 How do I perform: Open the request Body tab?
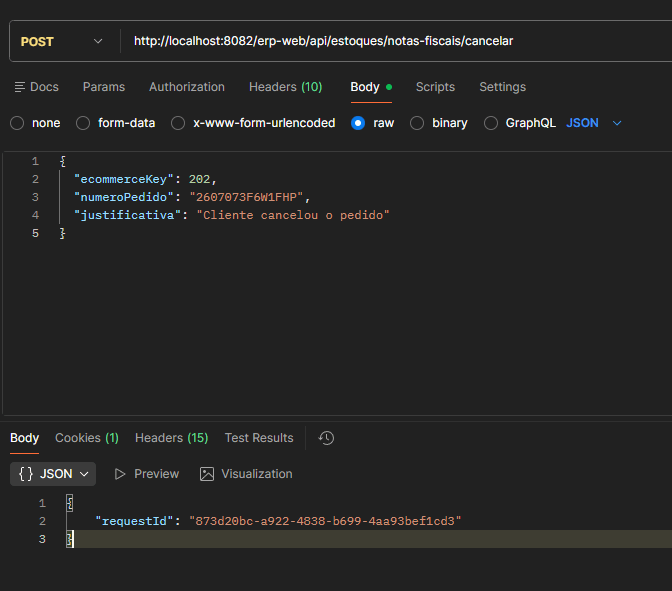[371, 87]
